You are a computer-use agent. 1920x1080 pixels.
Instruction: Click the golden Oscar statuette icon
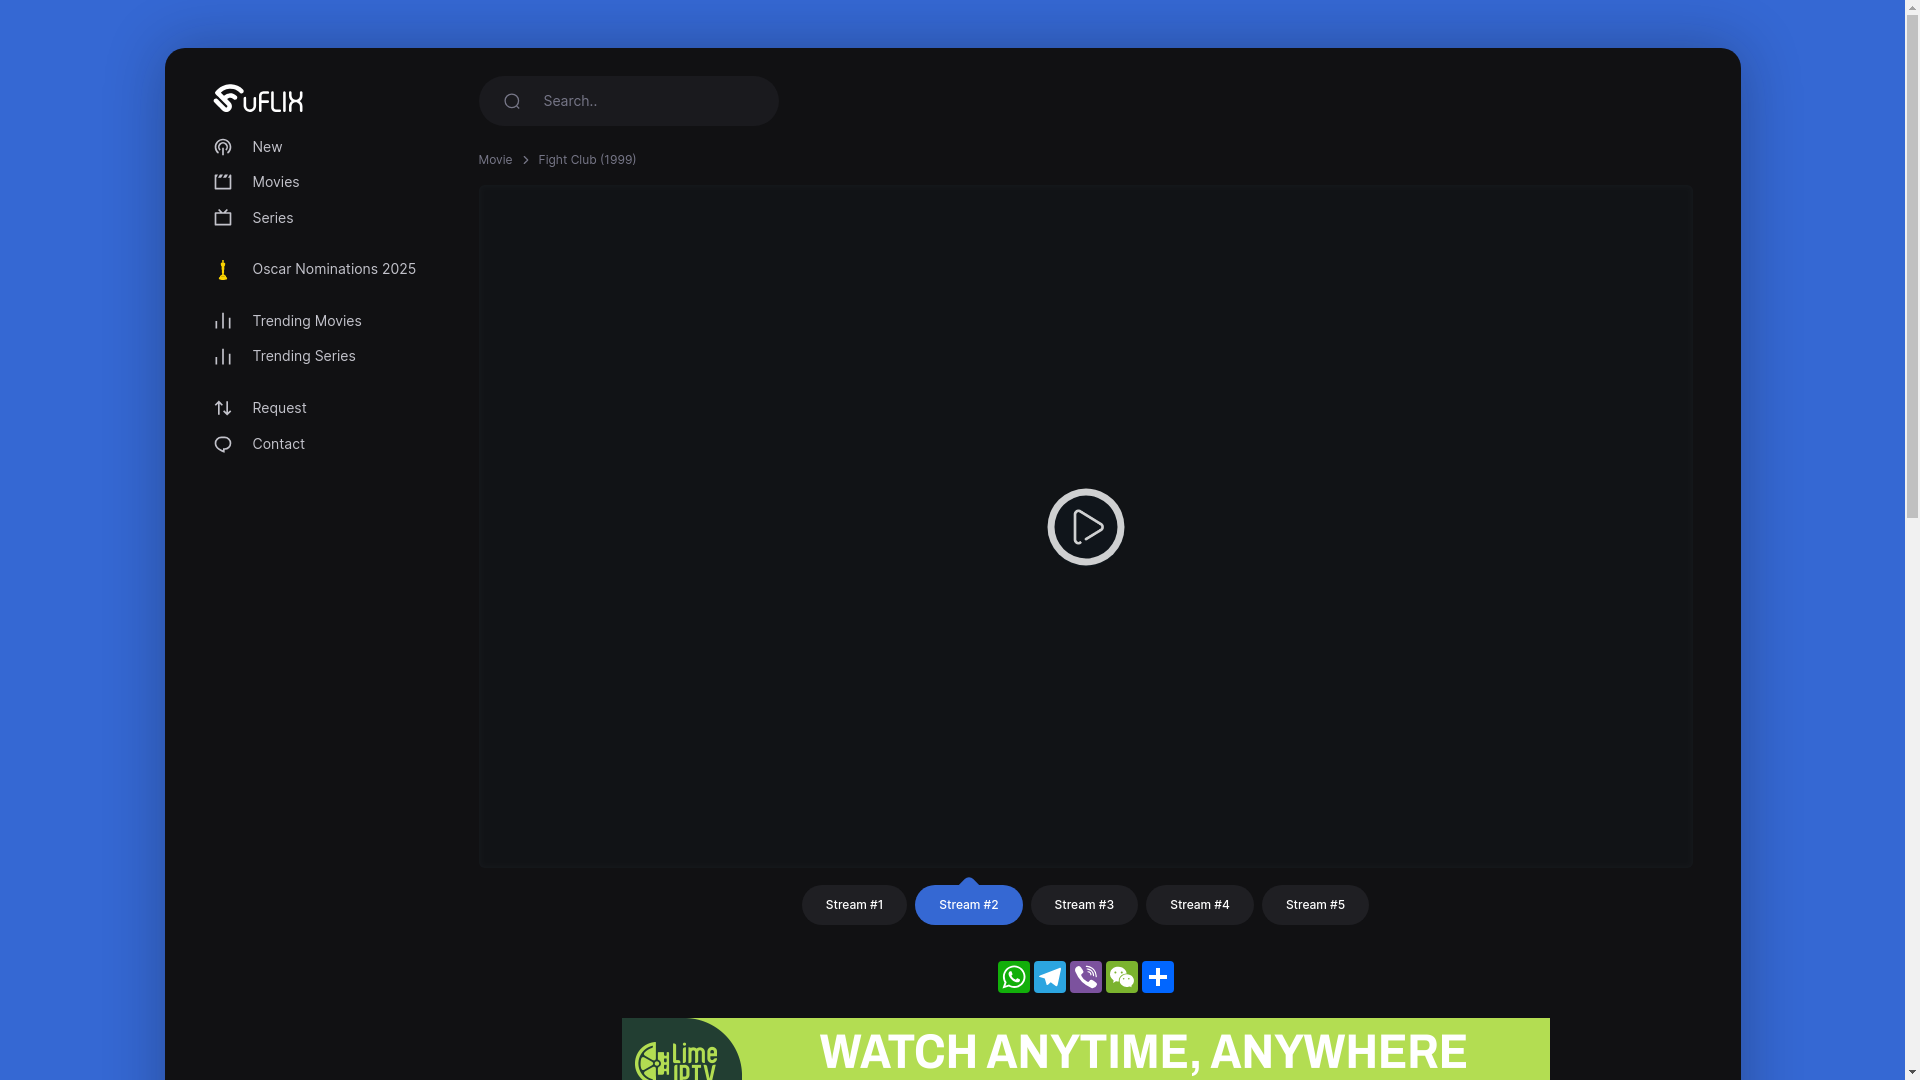pyautogui.click(x=223, y=269)
